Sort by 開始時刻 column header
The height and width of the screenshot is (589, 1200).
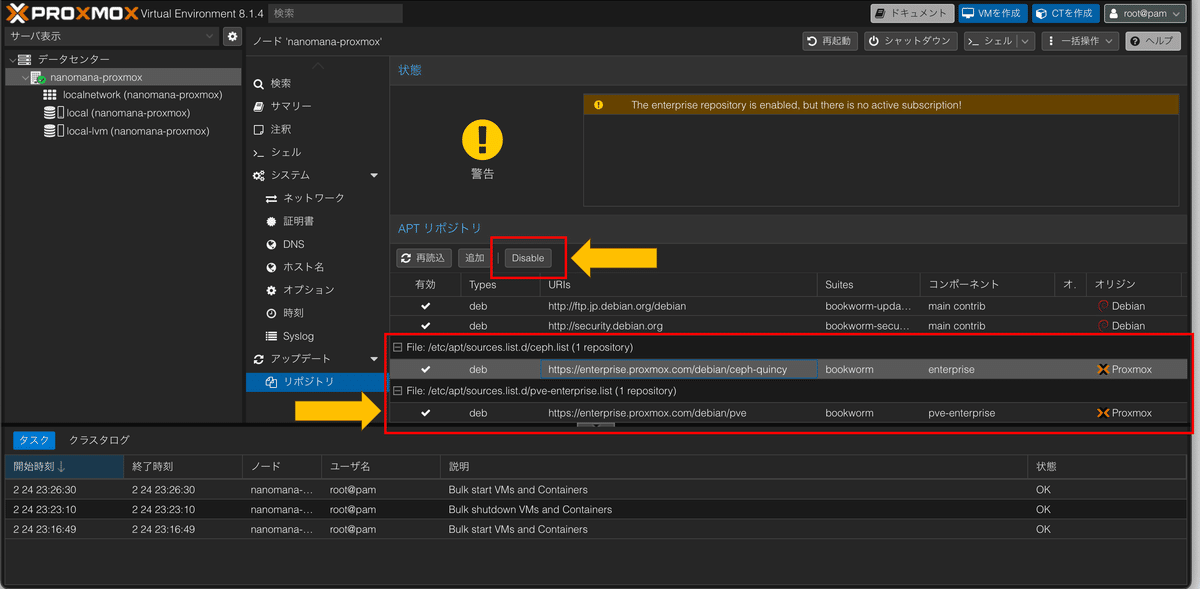tap(62, 467)
